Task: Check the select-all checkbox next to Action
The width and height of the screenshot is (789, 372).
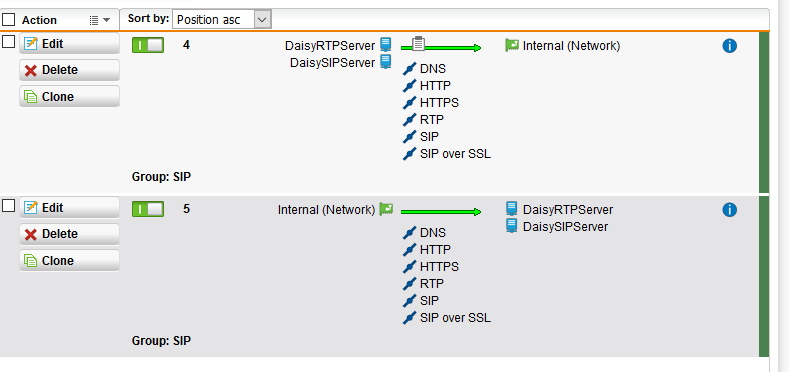Action: (9, 20)
